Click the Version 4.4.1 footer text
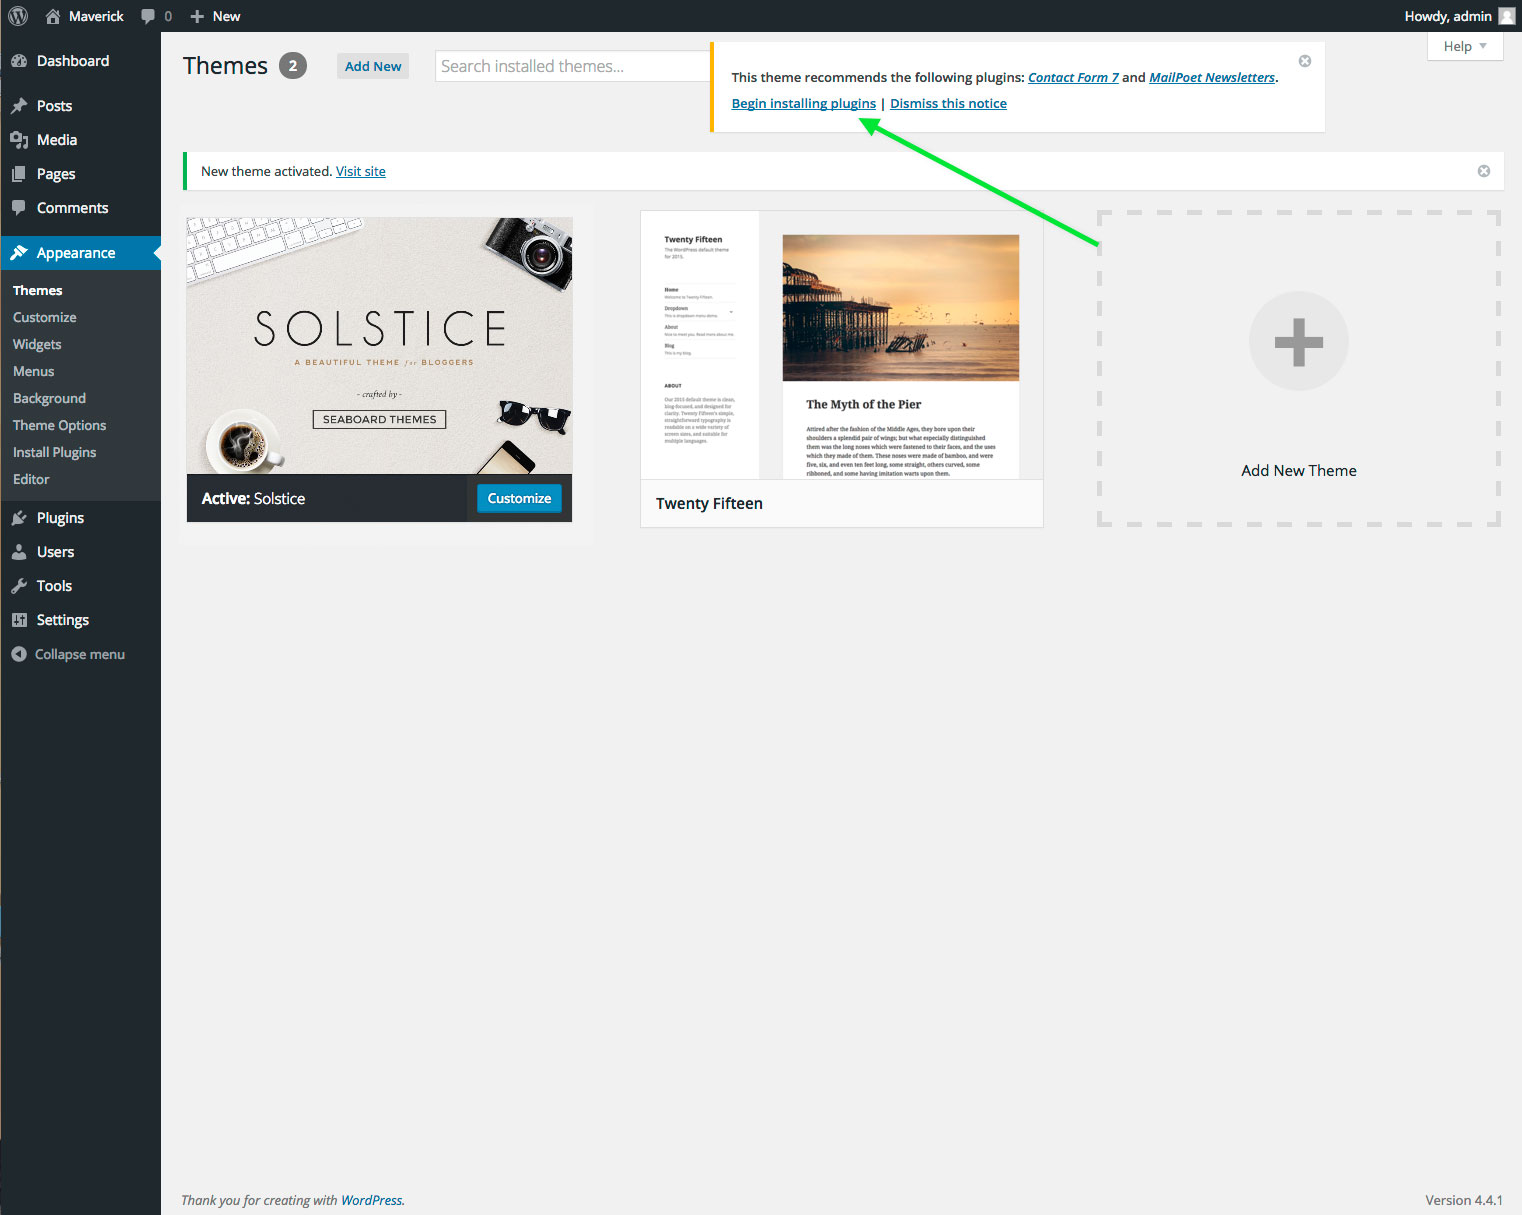1522x1215 pixels. click(1464, 1200)
